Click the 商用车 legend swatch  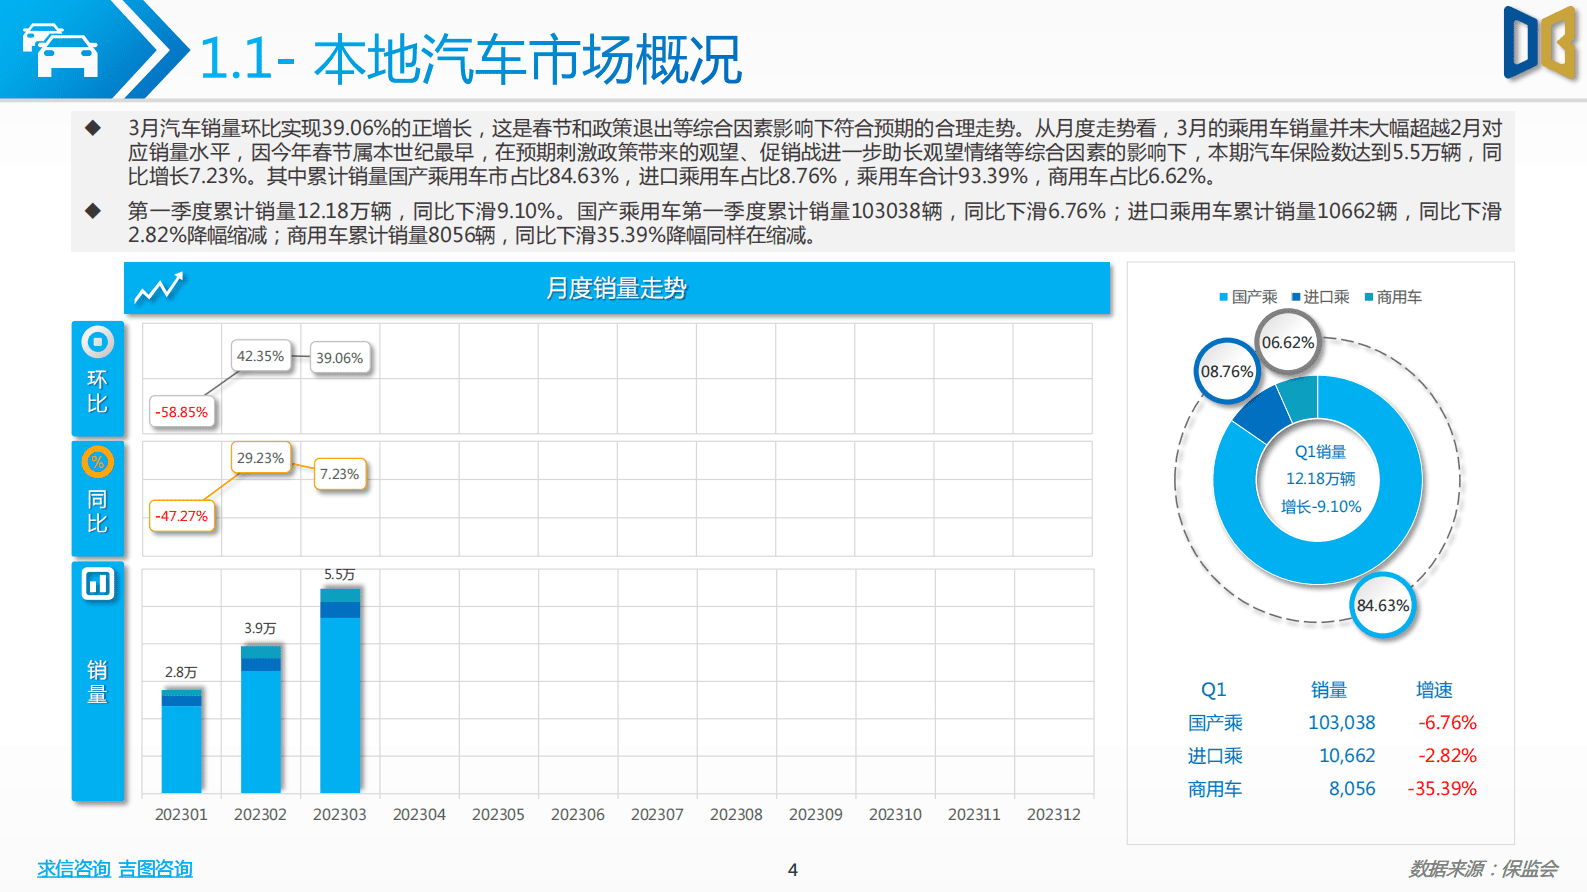tap(1369, 297)
